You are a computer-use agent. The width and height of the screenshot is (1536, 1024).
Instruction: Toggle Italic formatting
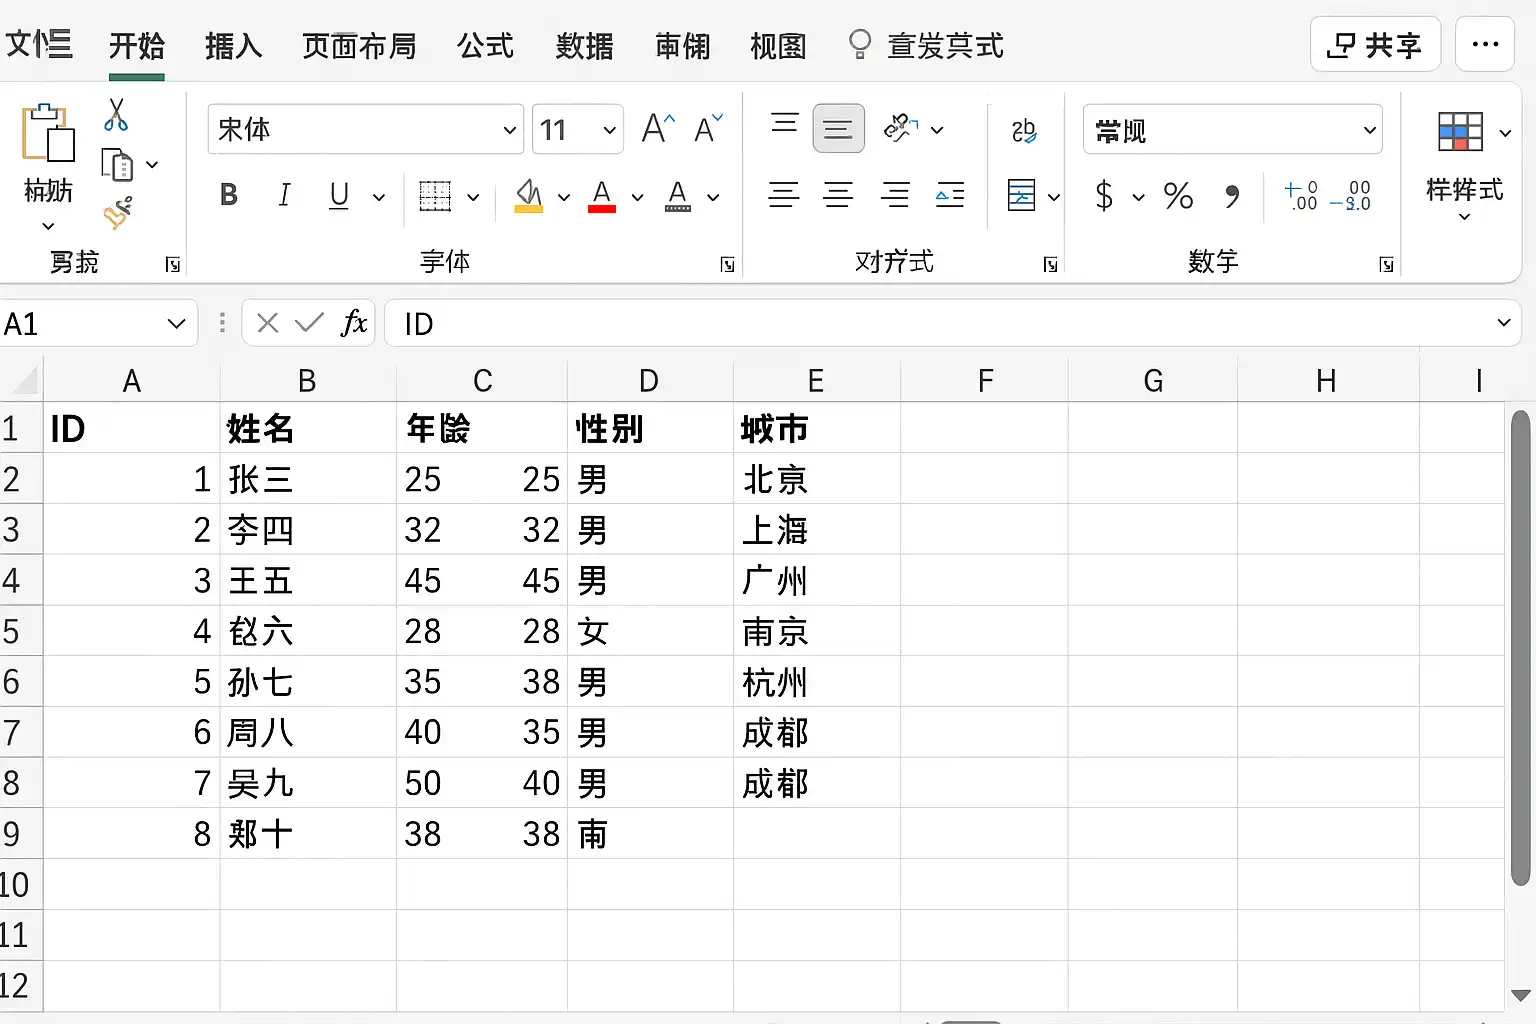point(284,195)
